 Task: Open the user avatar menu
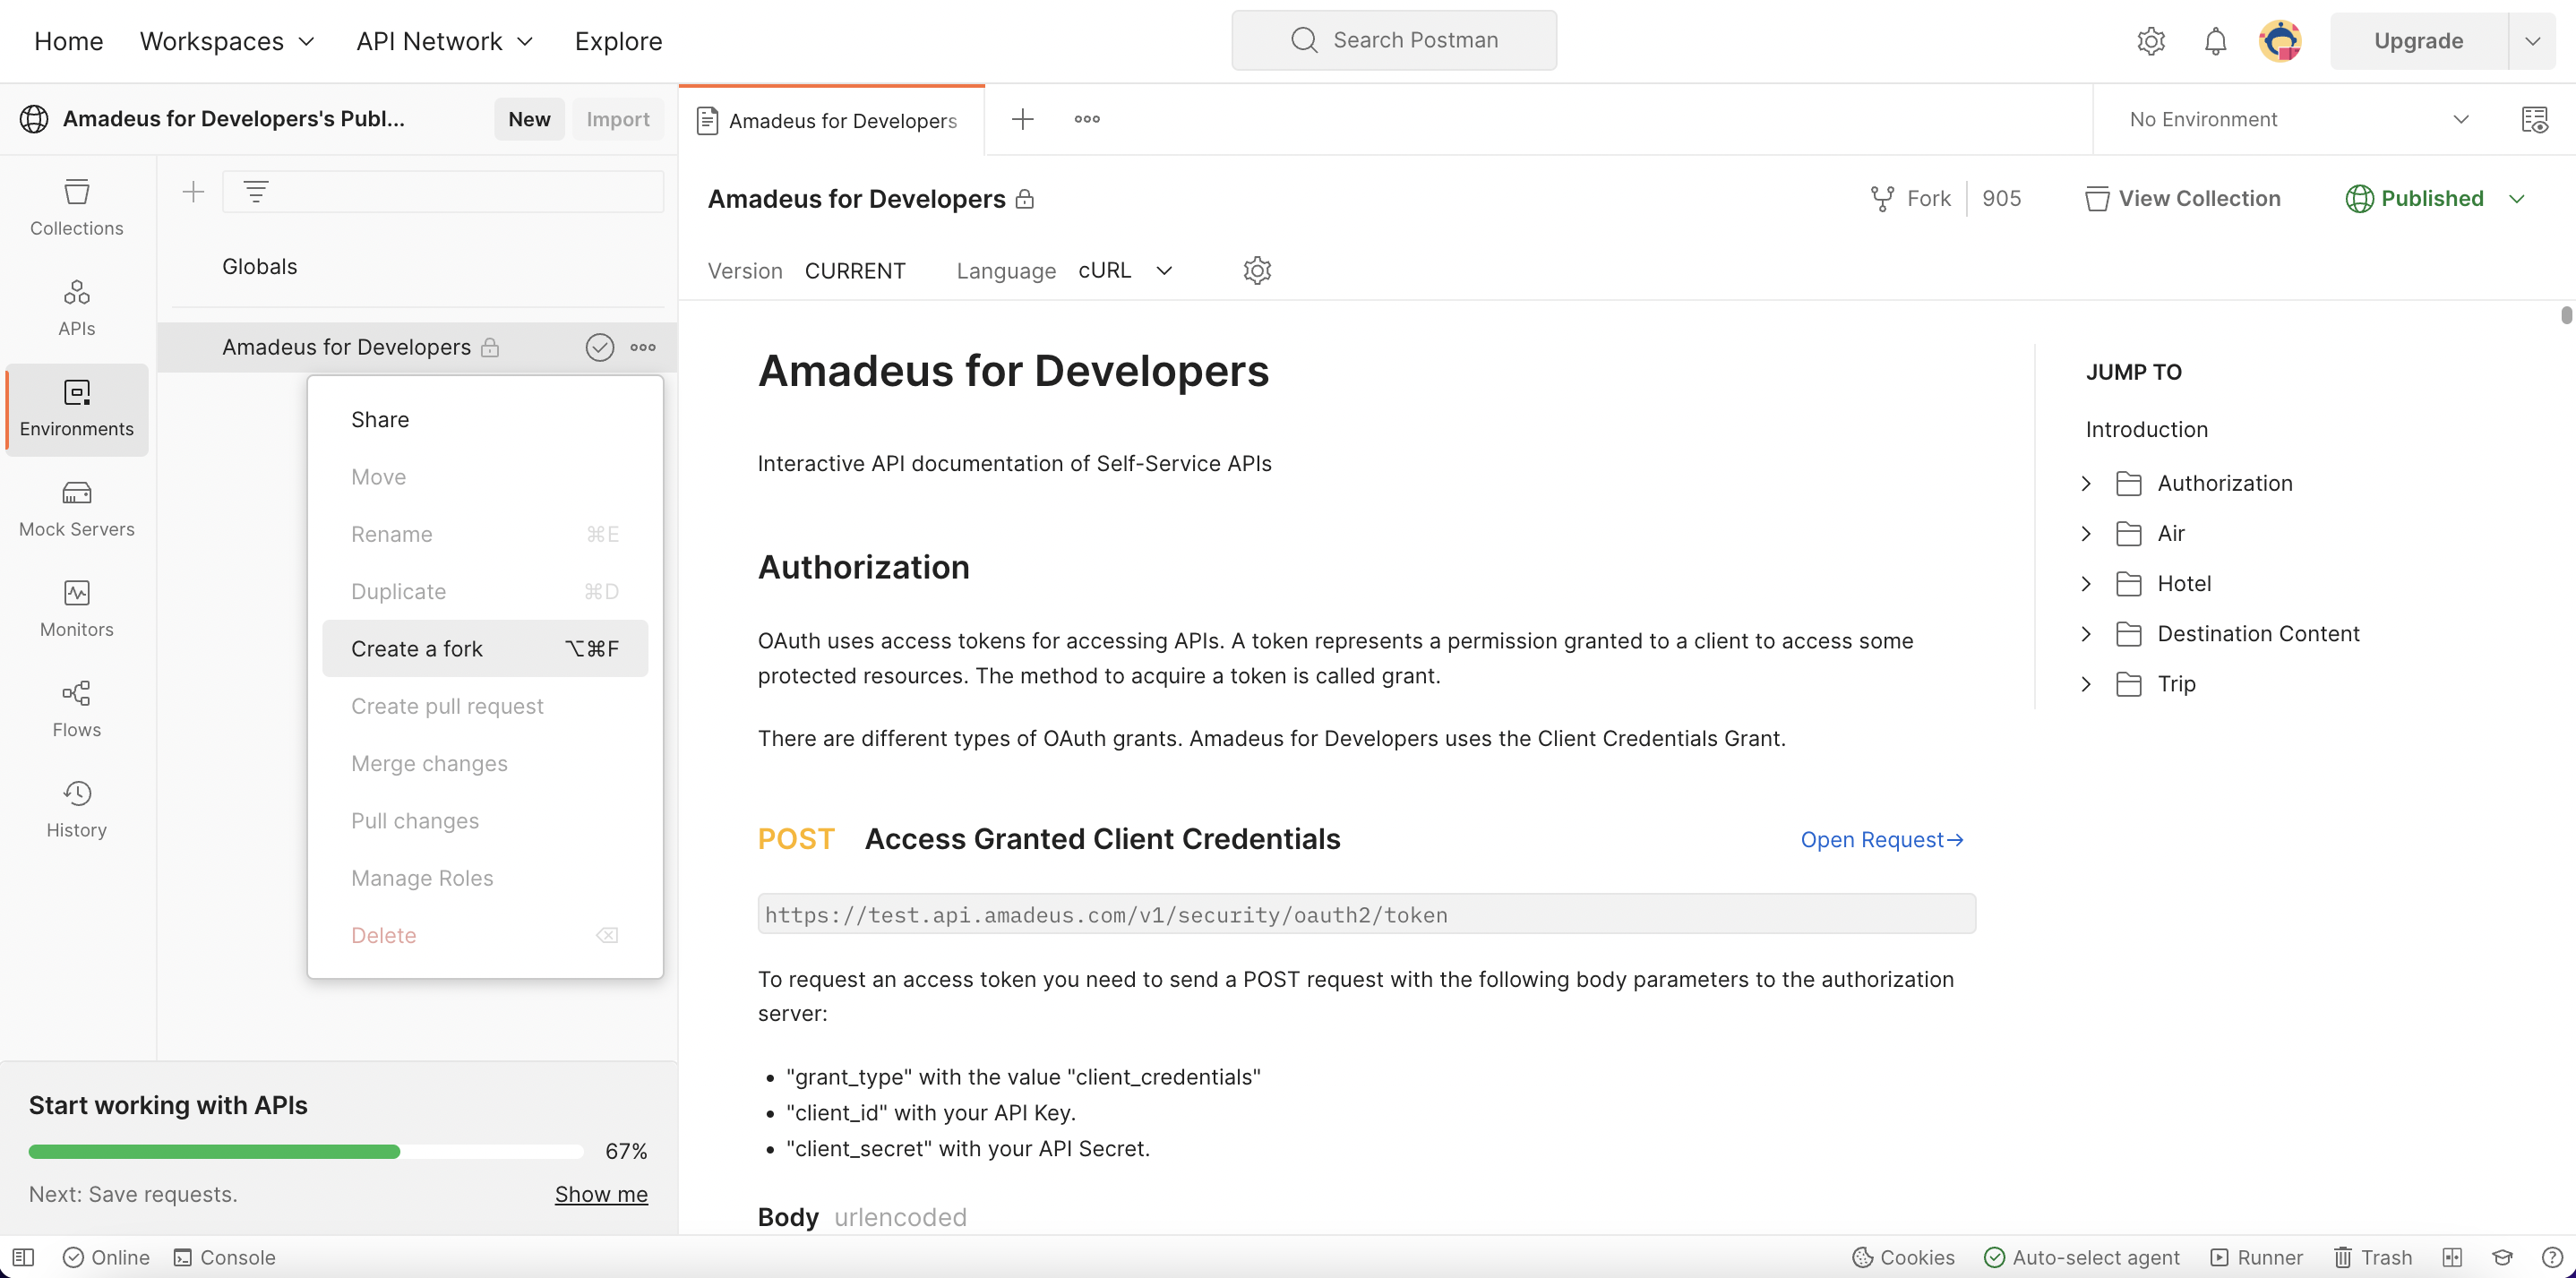click(x=2280, y=41)
